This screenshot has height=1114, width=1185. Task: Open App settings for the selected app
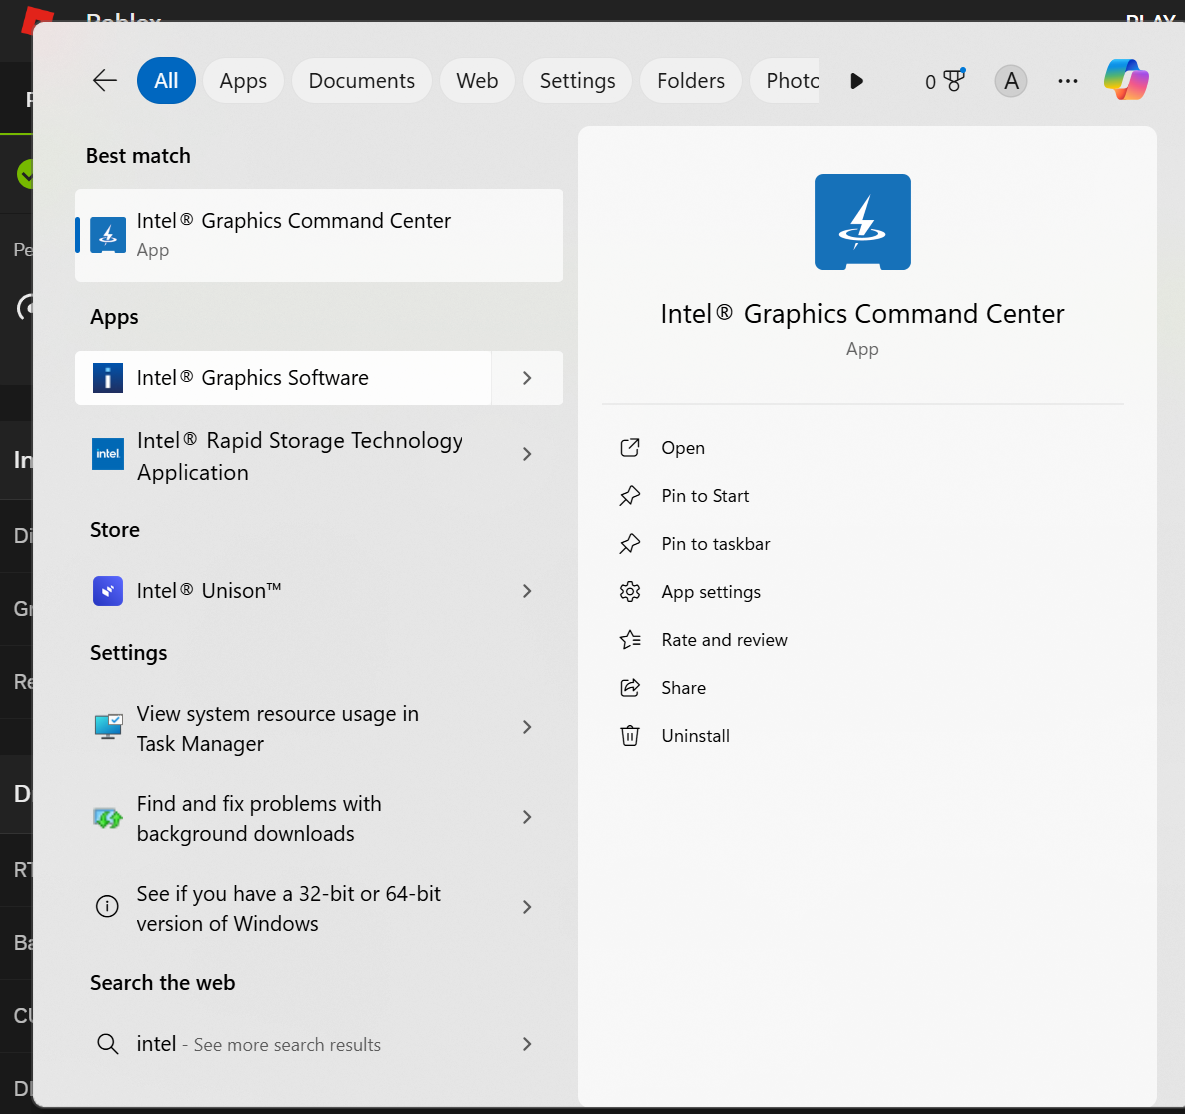[710, 592]
